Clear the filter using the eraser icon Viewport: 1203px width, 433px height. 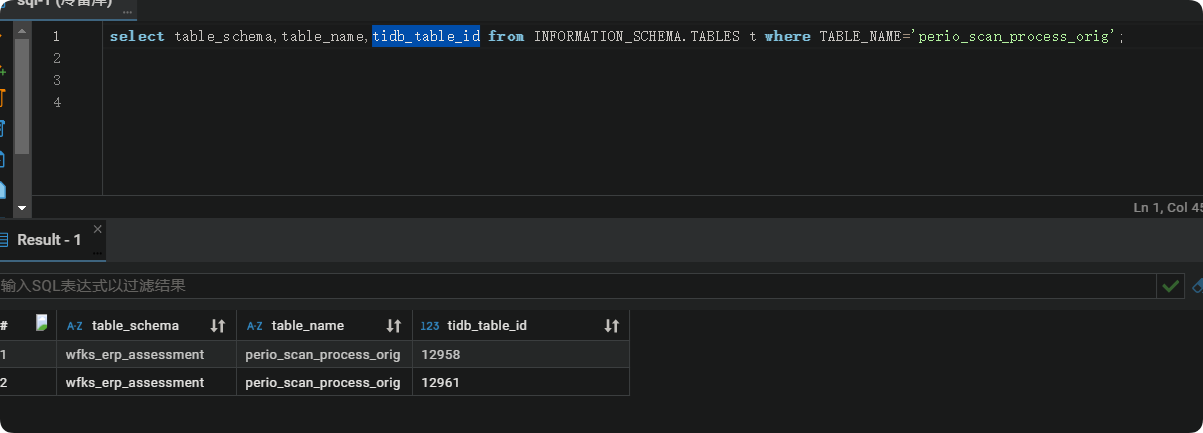[x=1197, y=286]
